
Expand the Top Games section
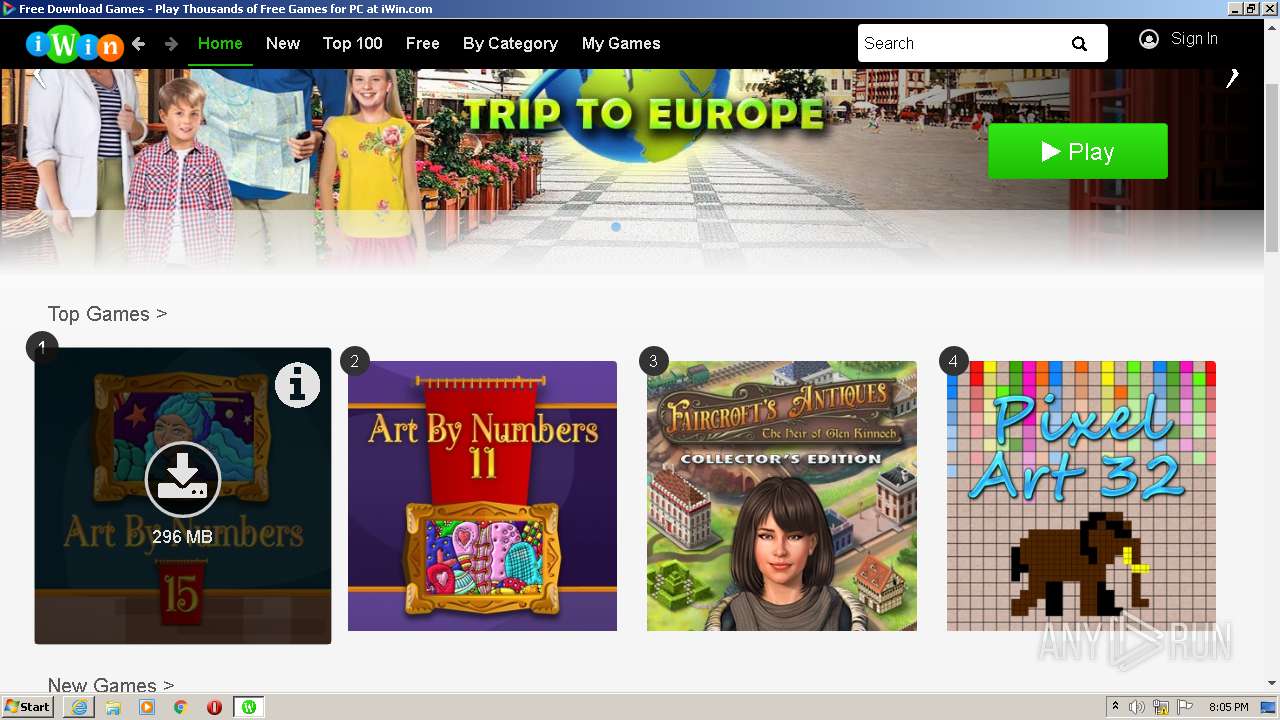[107, 314]
